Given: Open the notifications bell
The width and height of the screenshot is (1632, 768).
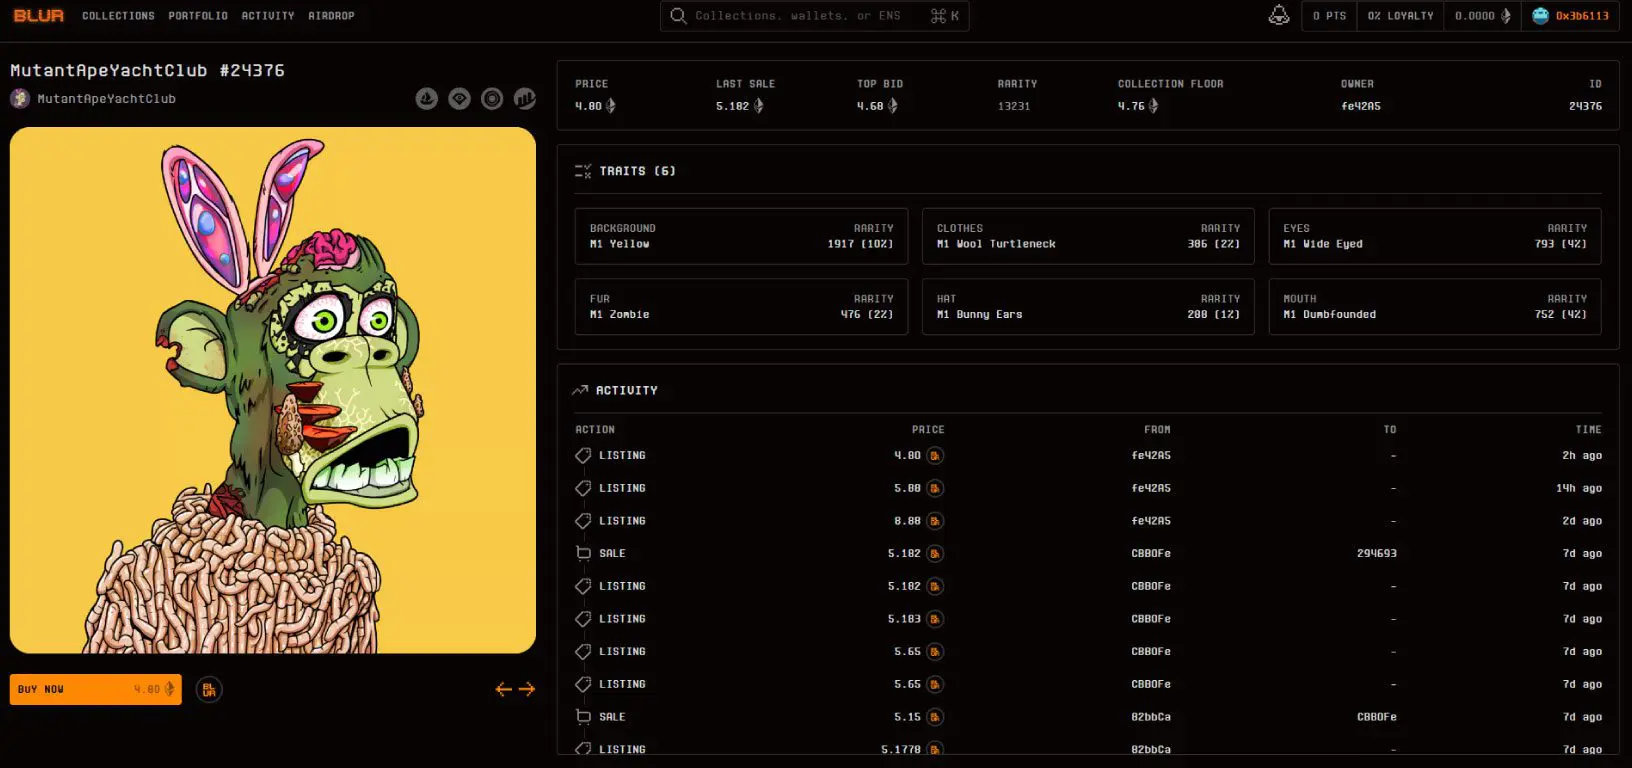Looking at the screenshot, I should coord(1278,16).
